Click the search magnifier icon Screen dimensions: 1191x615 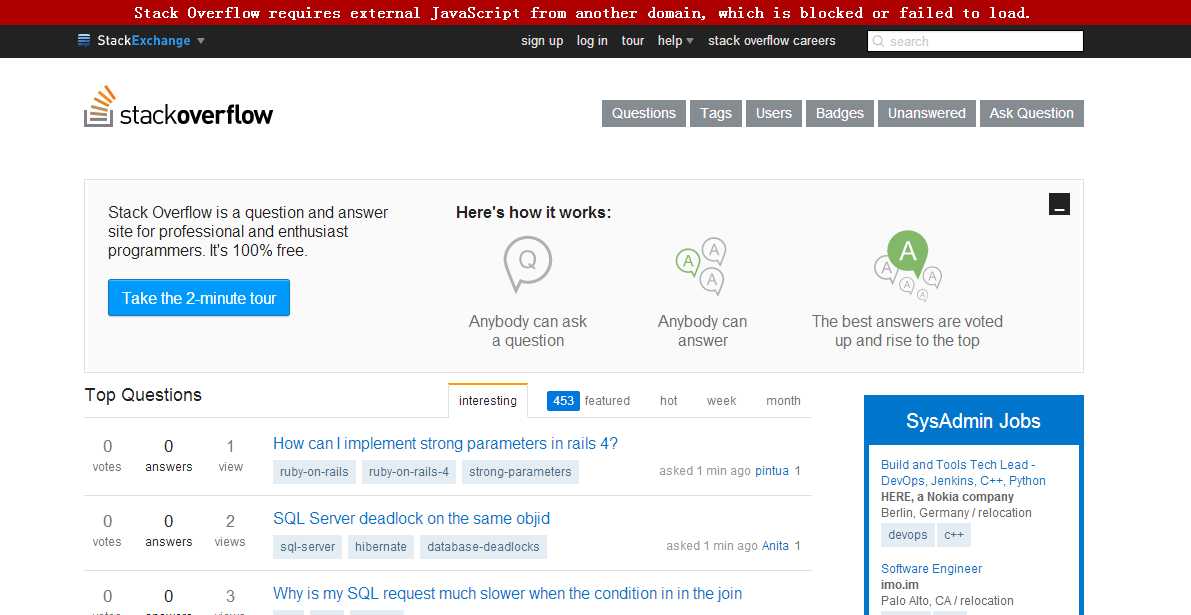pos(878,41)
